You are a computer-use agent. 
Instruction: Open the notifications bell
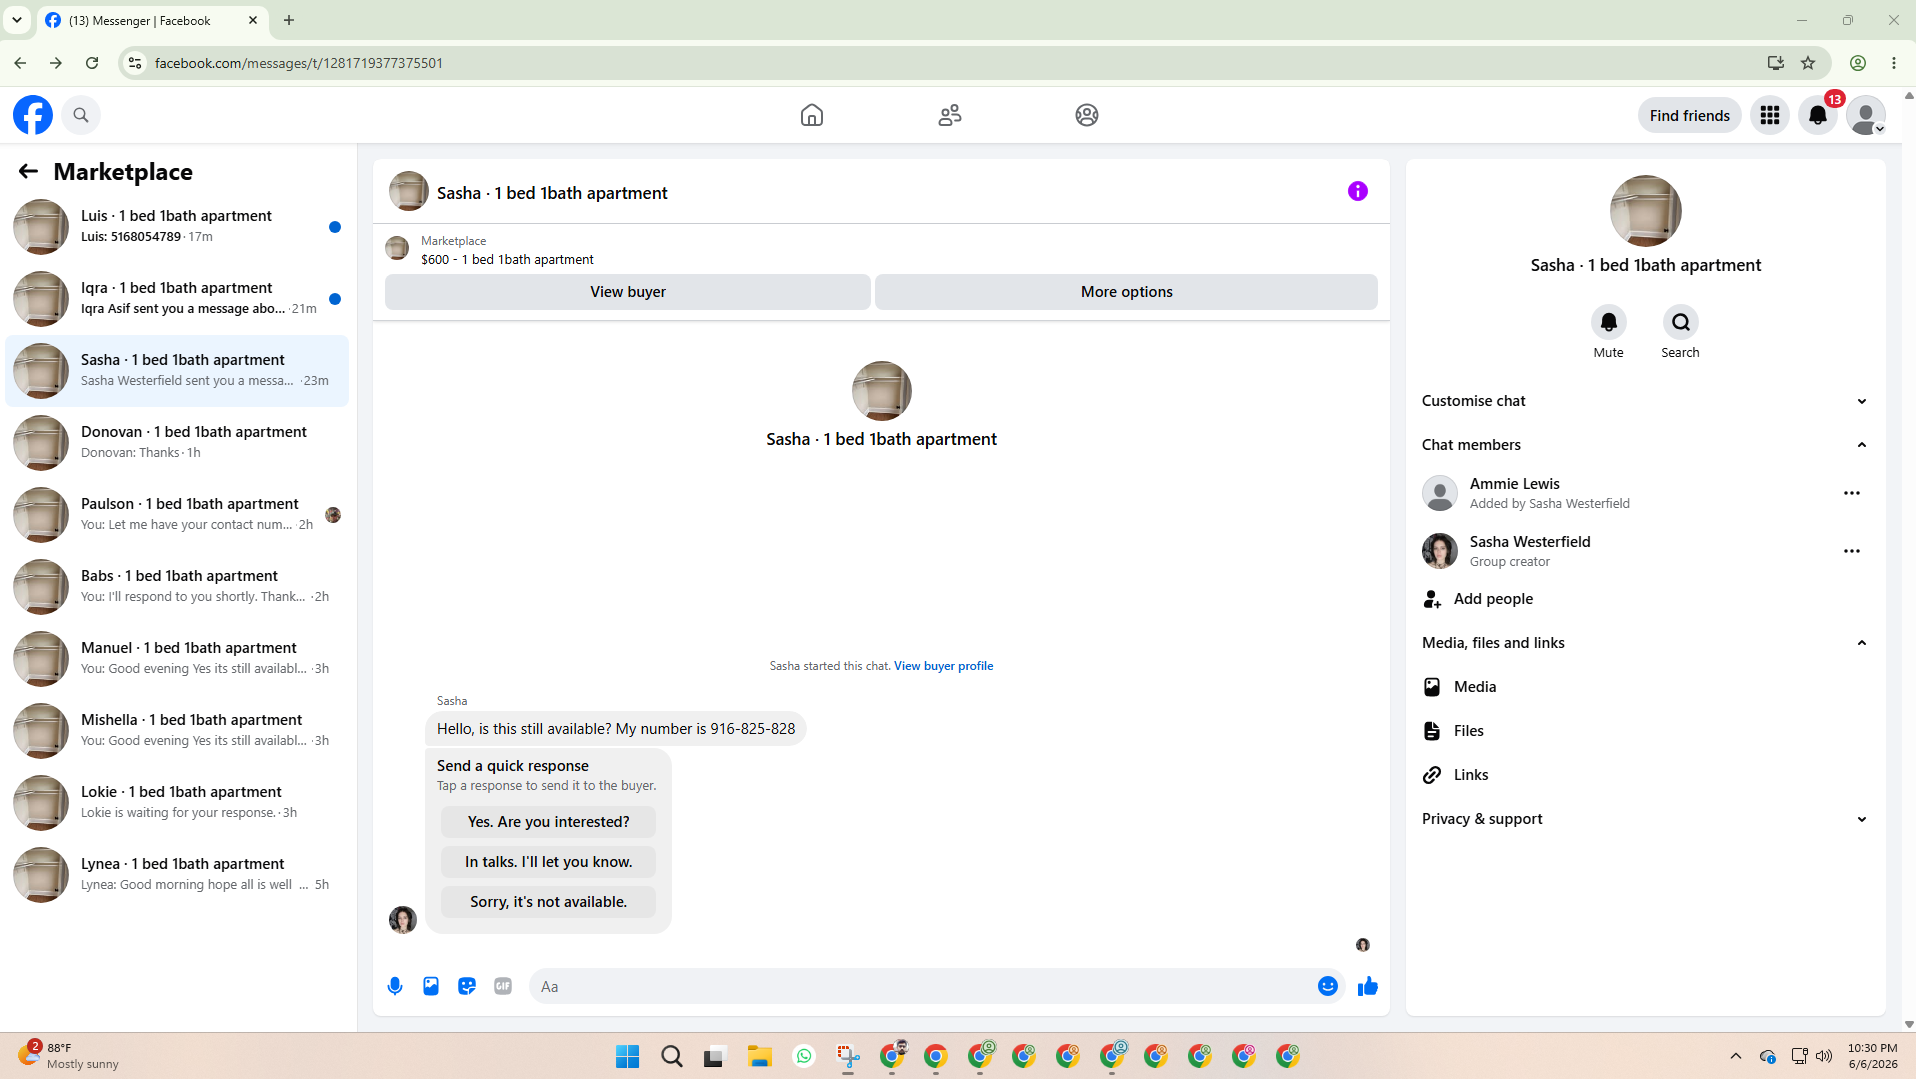(1818, 115)
